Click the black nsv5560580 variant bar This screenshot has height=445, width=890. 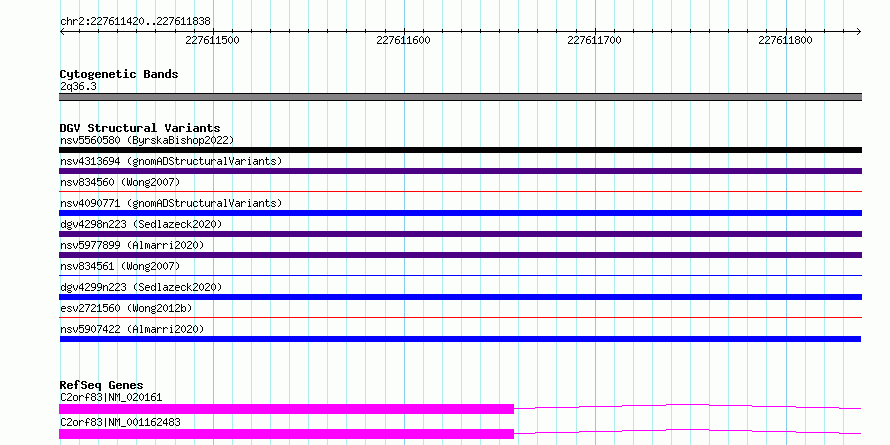click(x=460, y=150)
